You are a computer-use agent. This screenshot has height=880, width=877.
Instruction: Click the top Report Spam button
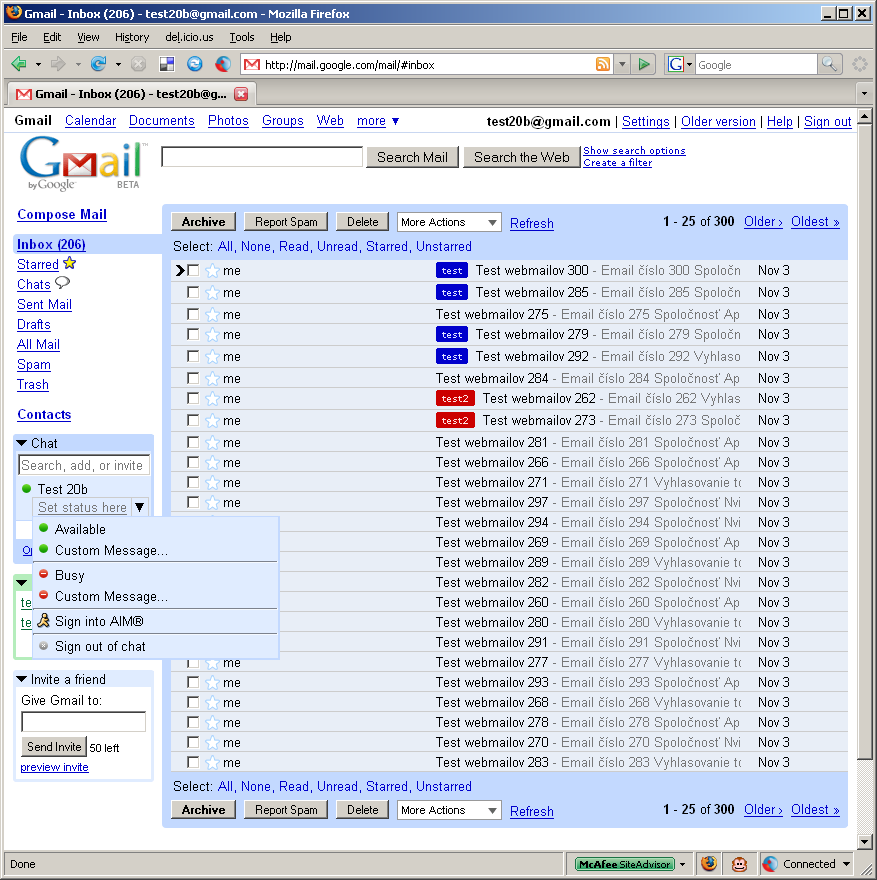(x=286, y=222)
